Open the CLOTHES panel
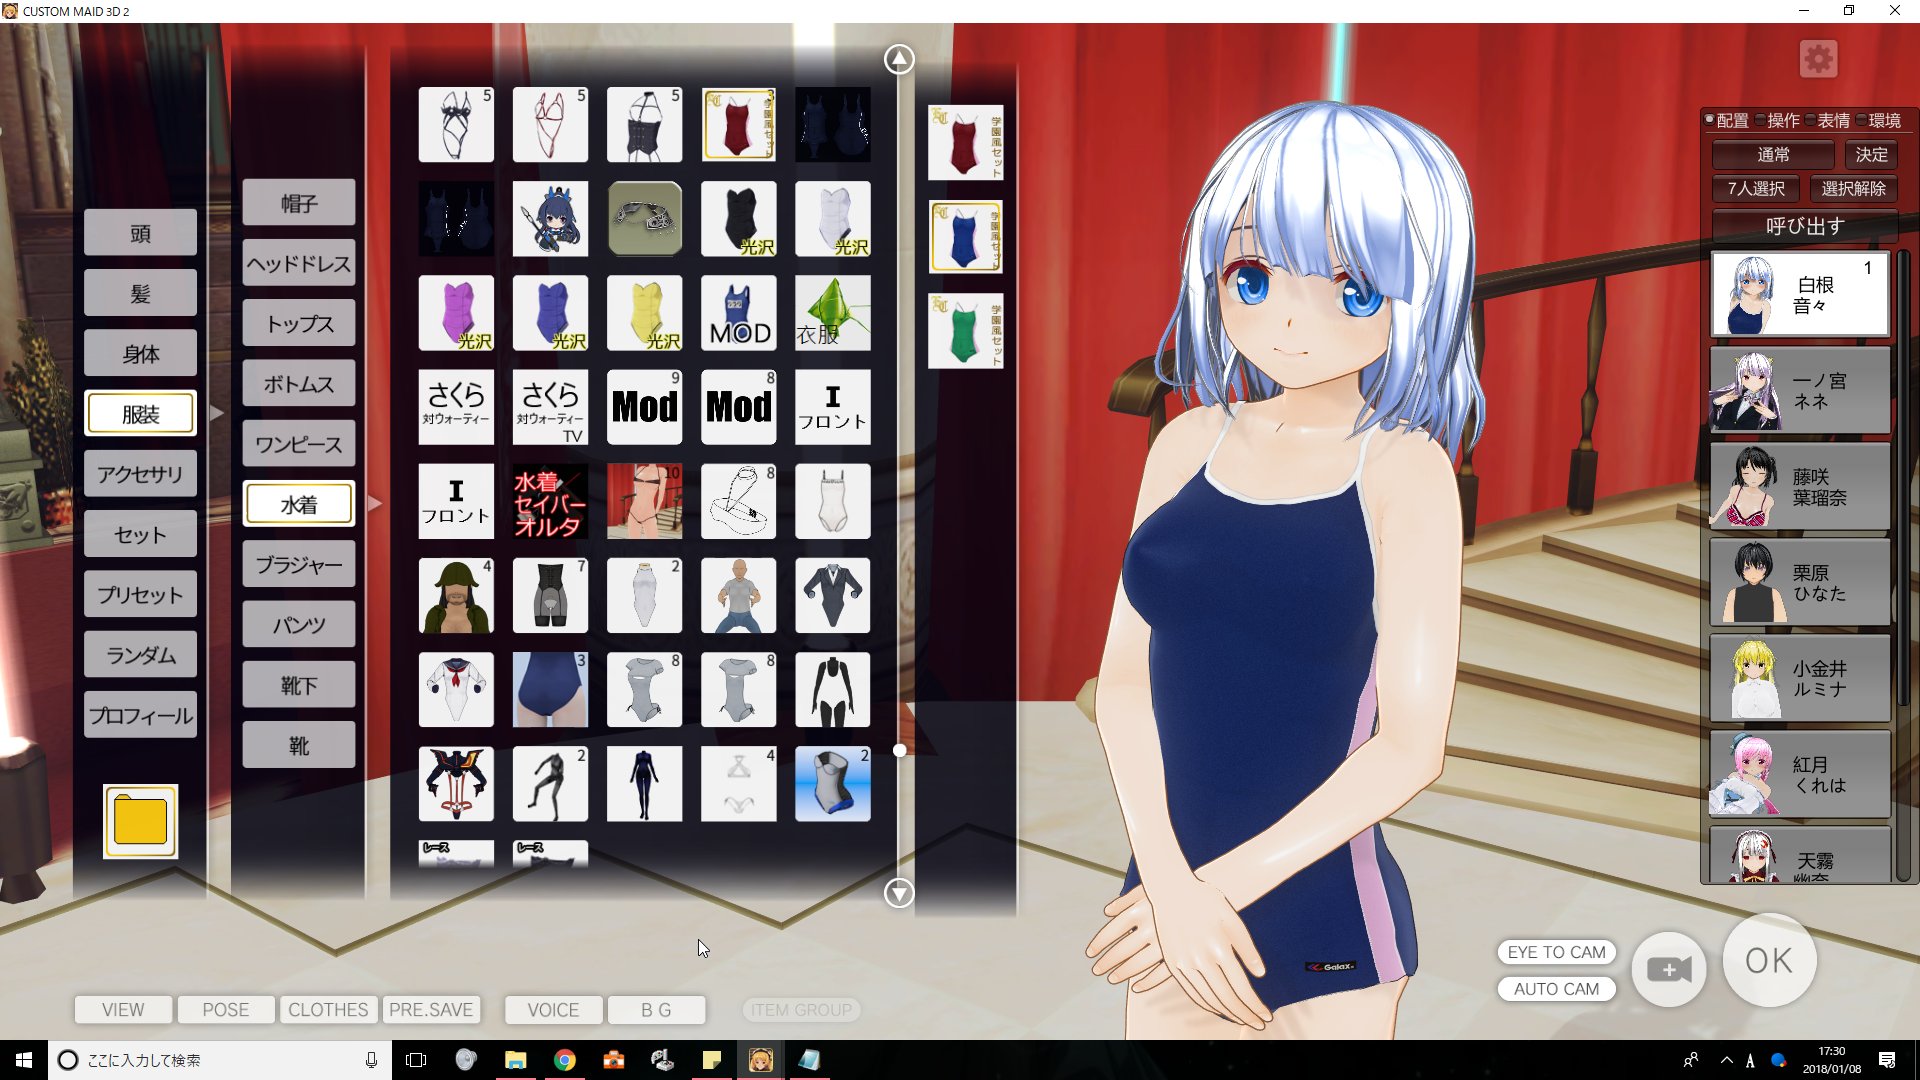Image resolution: width=1920 pixels, height=1080 pixels. pos(328,1009)
